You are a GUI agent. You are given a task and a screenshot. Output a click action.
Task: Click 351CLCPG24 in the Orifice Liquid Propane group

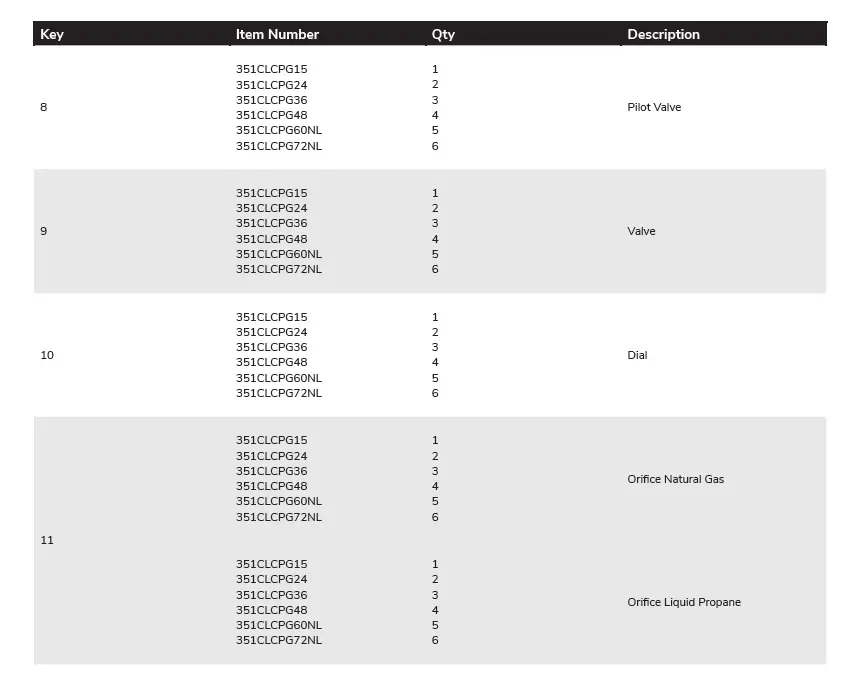[272, 579]
